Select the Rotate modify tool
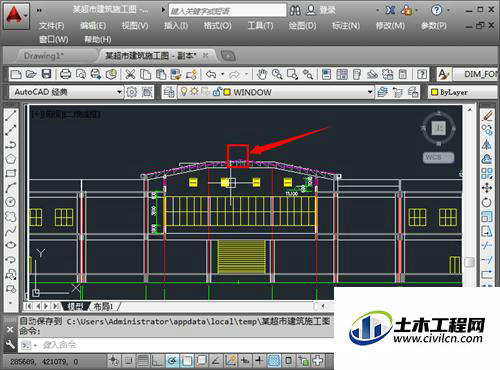The height and width of the screenshot is (370, 500). (x=487, y=202)
